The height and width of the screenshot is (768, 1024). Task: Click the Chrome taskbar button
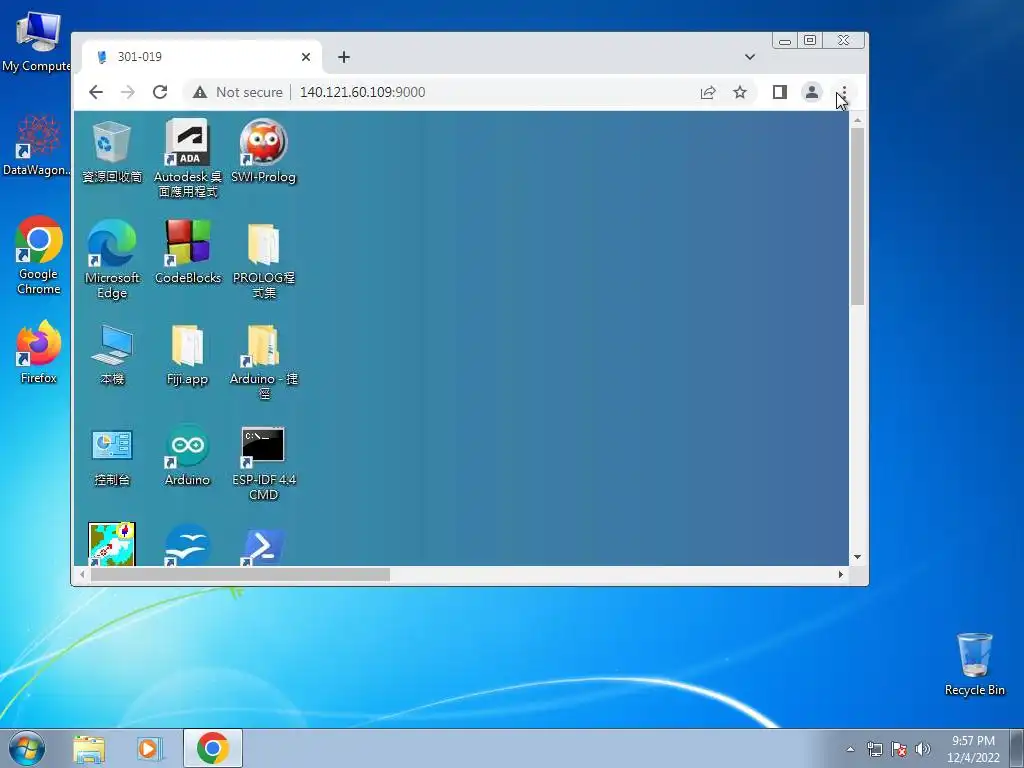tap(213, 748)
